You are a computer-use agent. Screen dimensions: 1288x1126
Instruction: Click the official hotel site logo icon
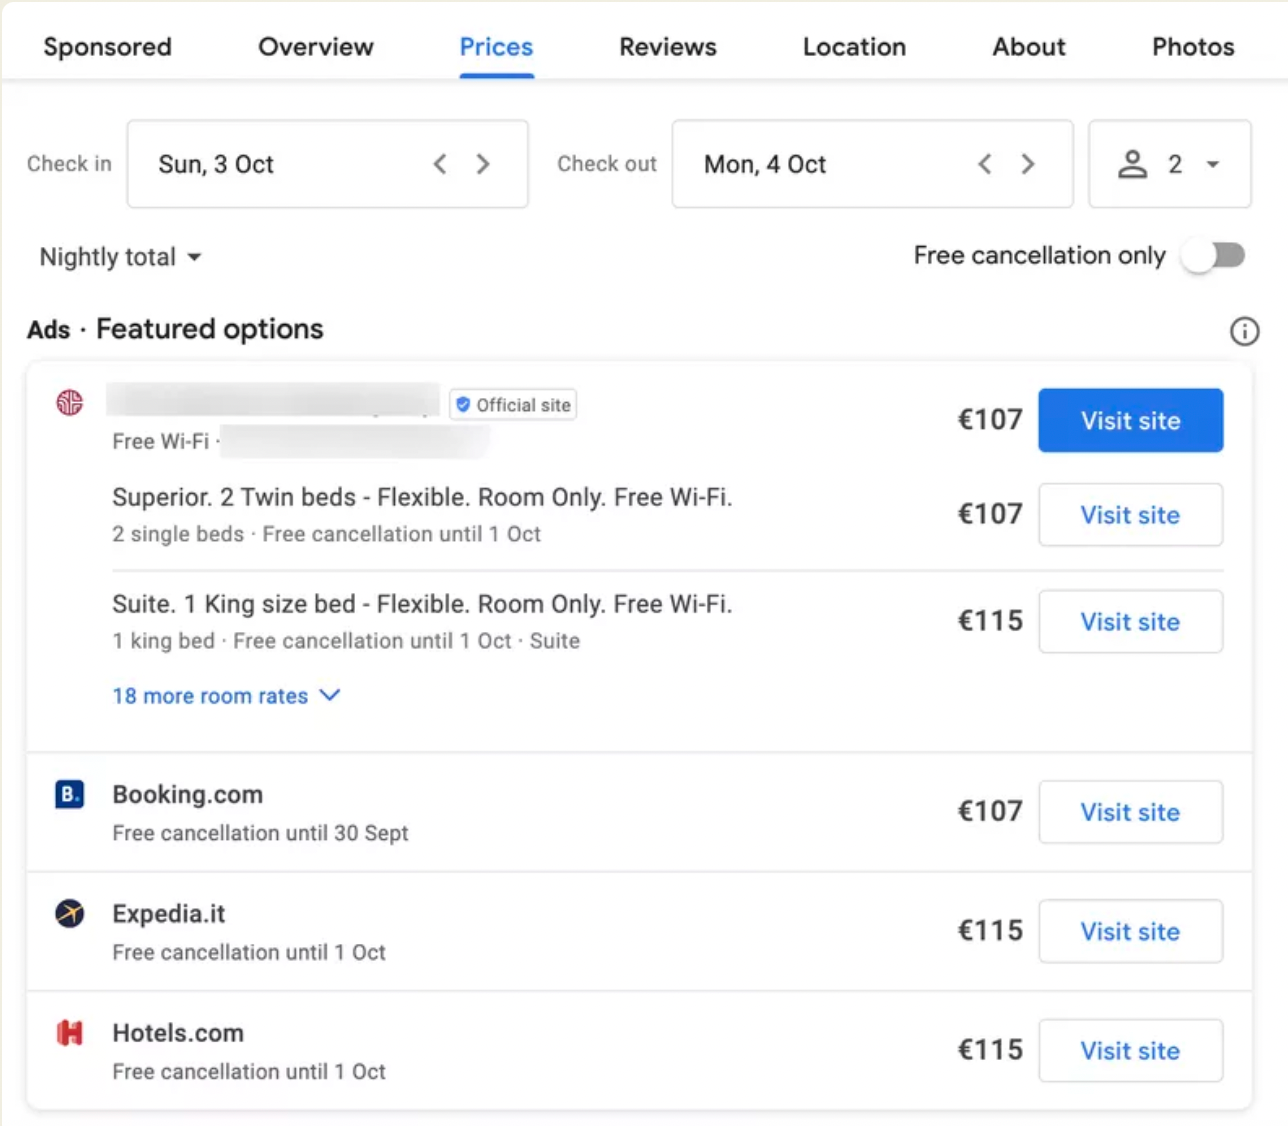tap(69, 403)
